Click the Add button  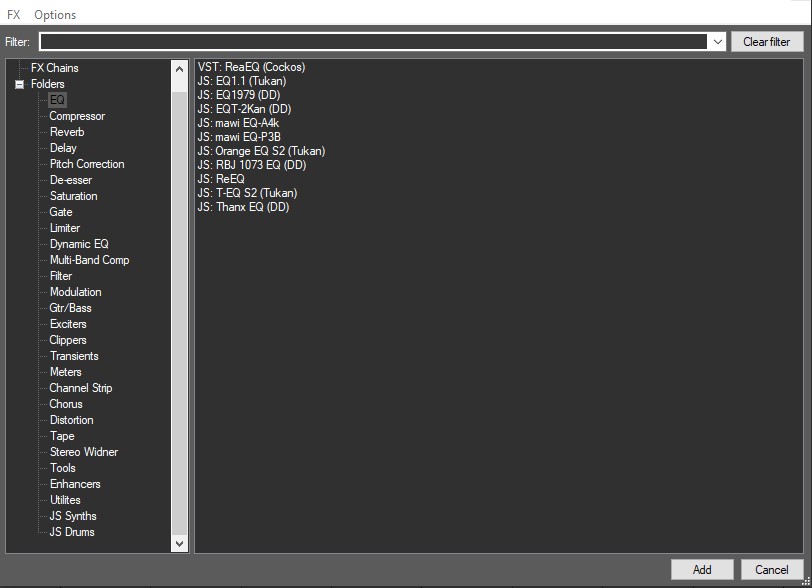pyautogui.click(x=702, y=569)
